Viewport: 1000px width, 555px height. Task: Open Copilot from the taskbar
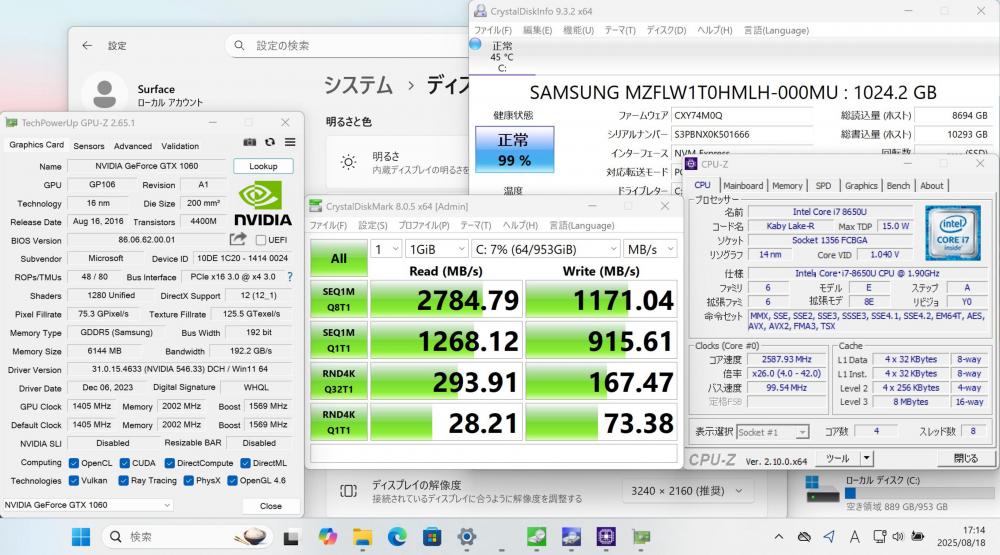pos(328,537)
